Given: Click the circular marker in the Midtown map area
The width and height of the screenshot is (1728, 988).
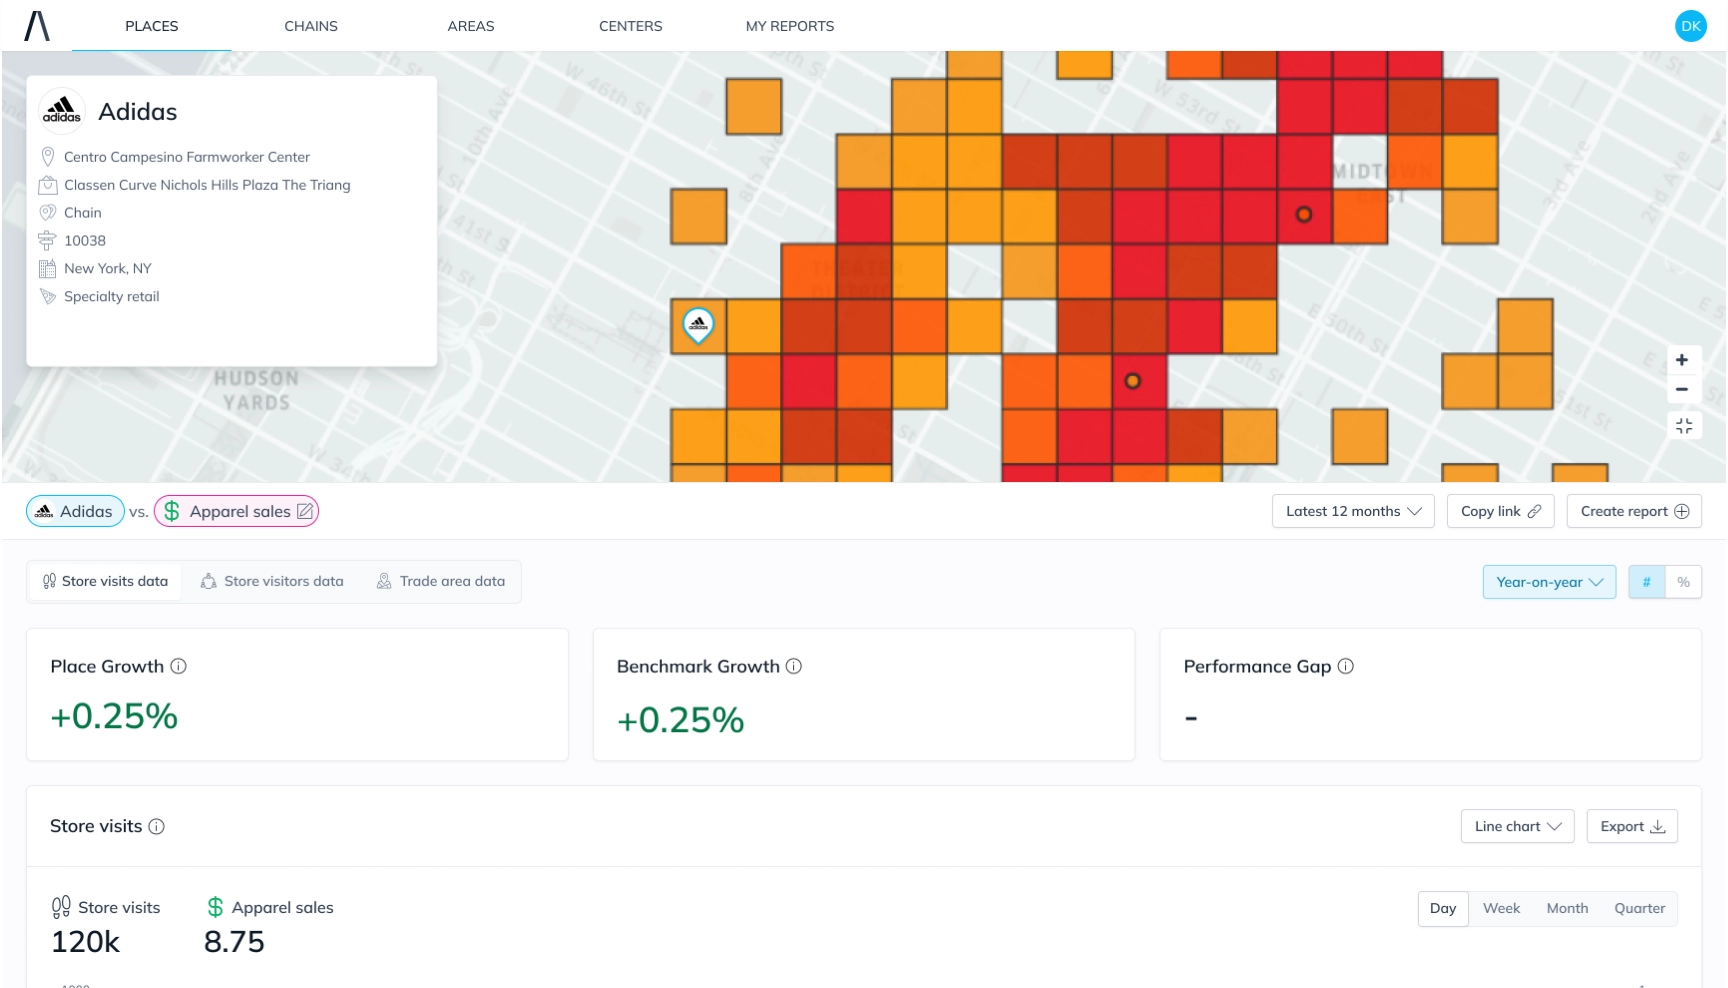Looking at the screenshot, I should (x=1304, y=214).
